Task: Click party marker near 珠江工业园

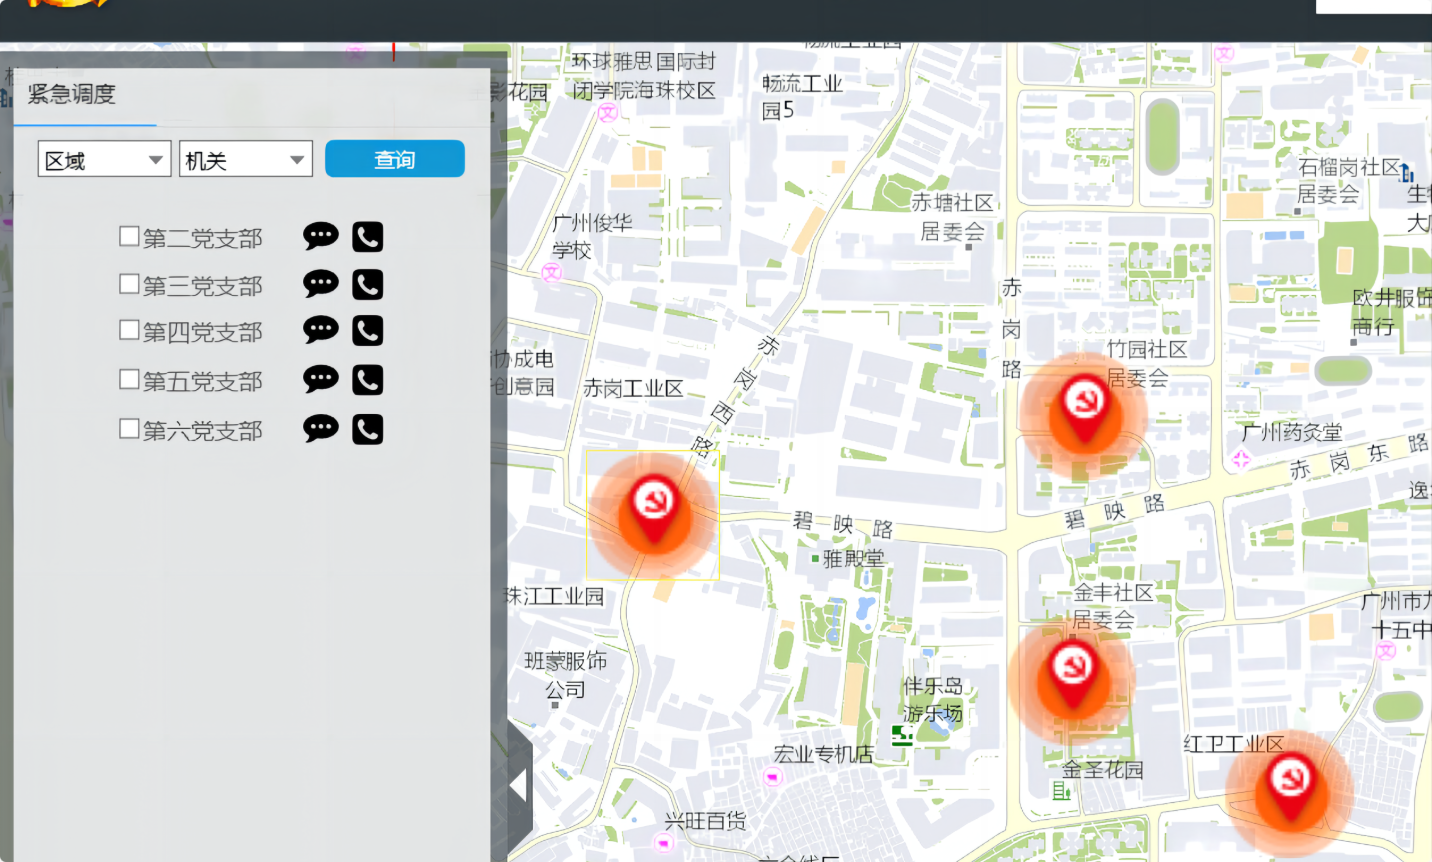Action: click(654, 513)
